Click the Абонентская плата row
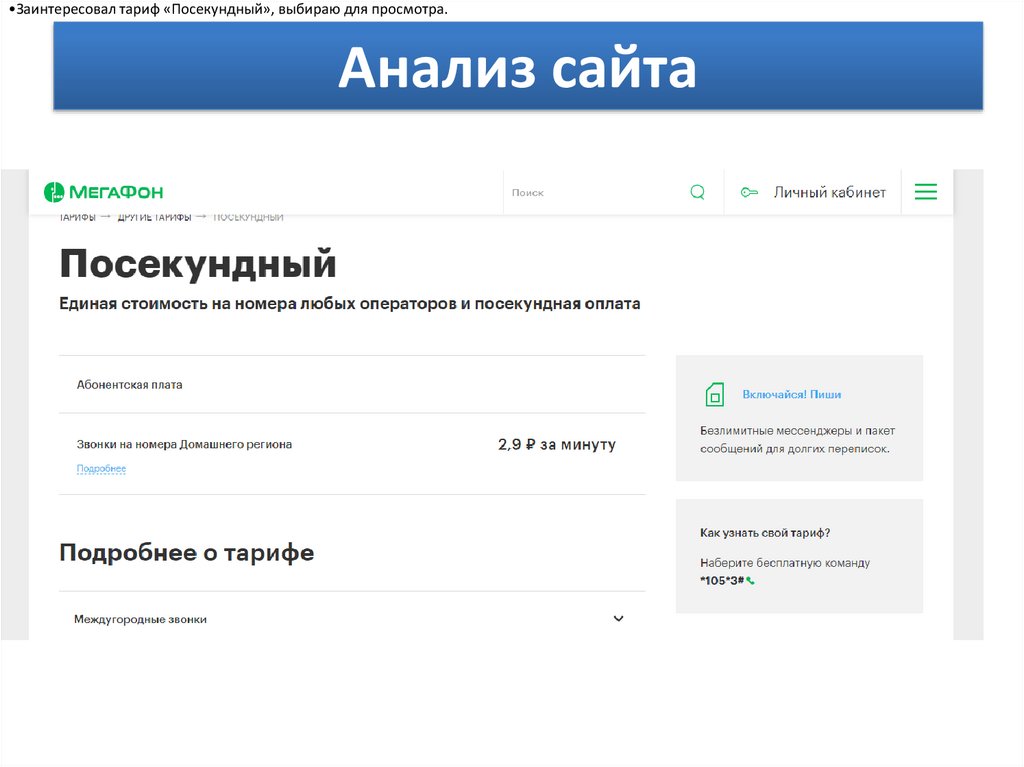 click(x=130, y=385)
